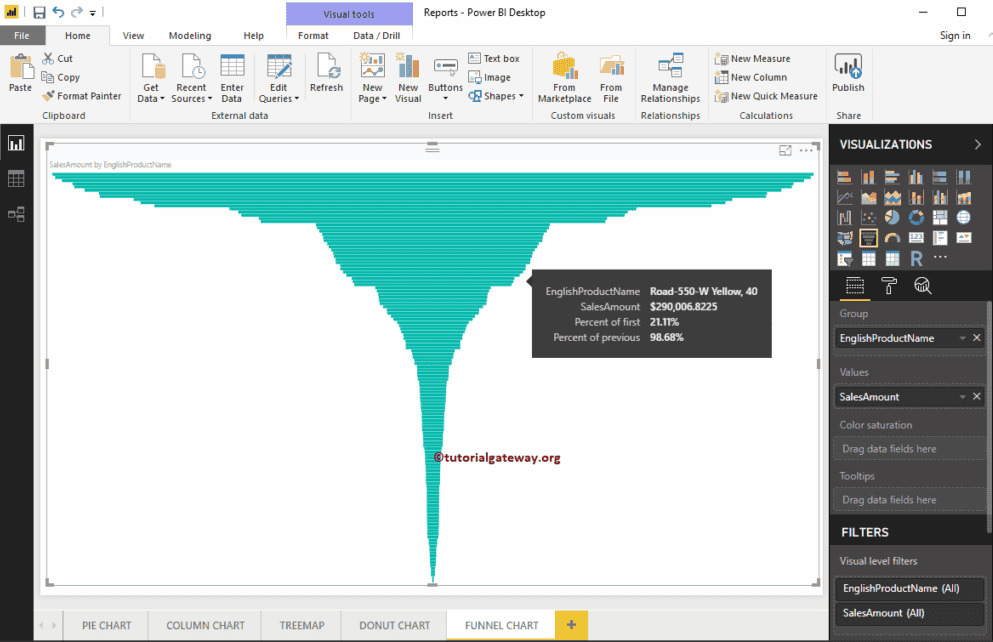Select the Funnel visual icon

[869, 238]
